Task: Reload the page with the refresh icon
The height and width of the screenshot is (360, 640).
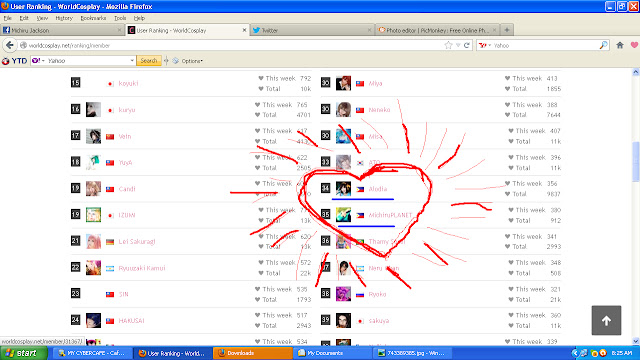Action: pos(467,45)
